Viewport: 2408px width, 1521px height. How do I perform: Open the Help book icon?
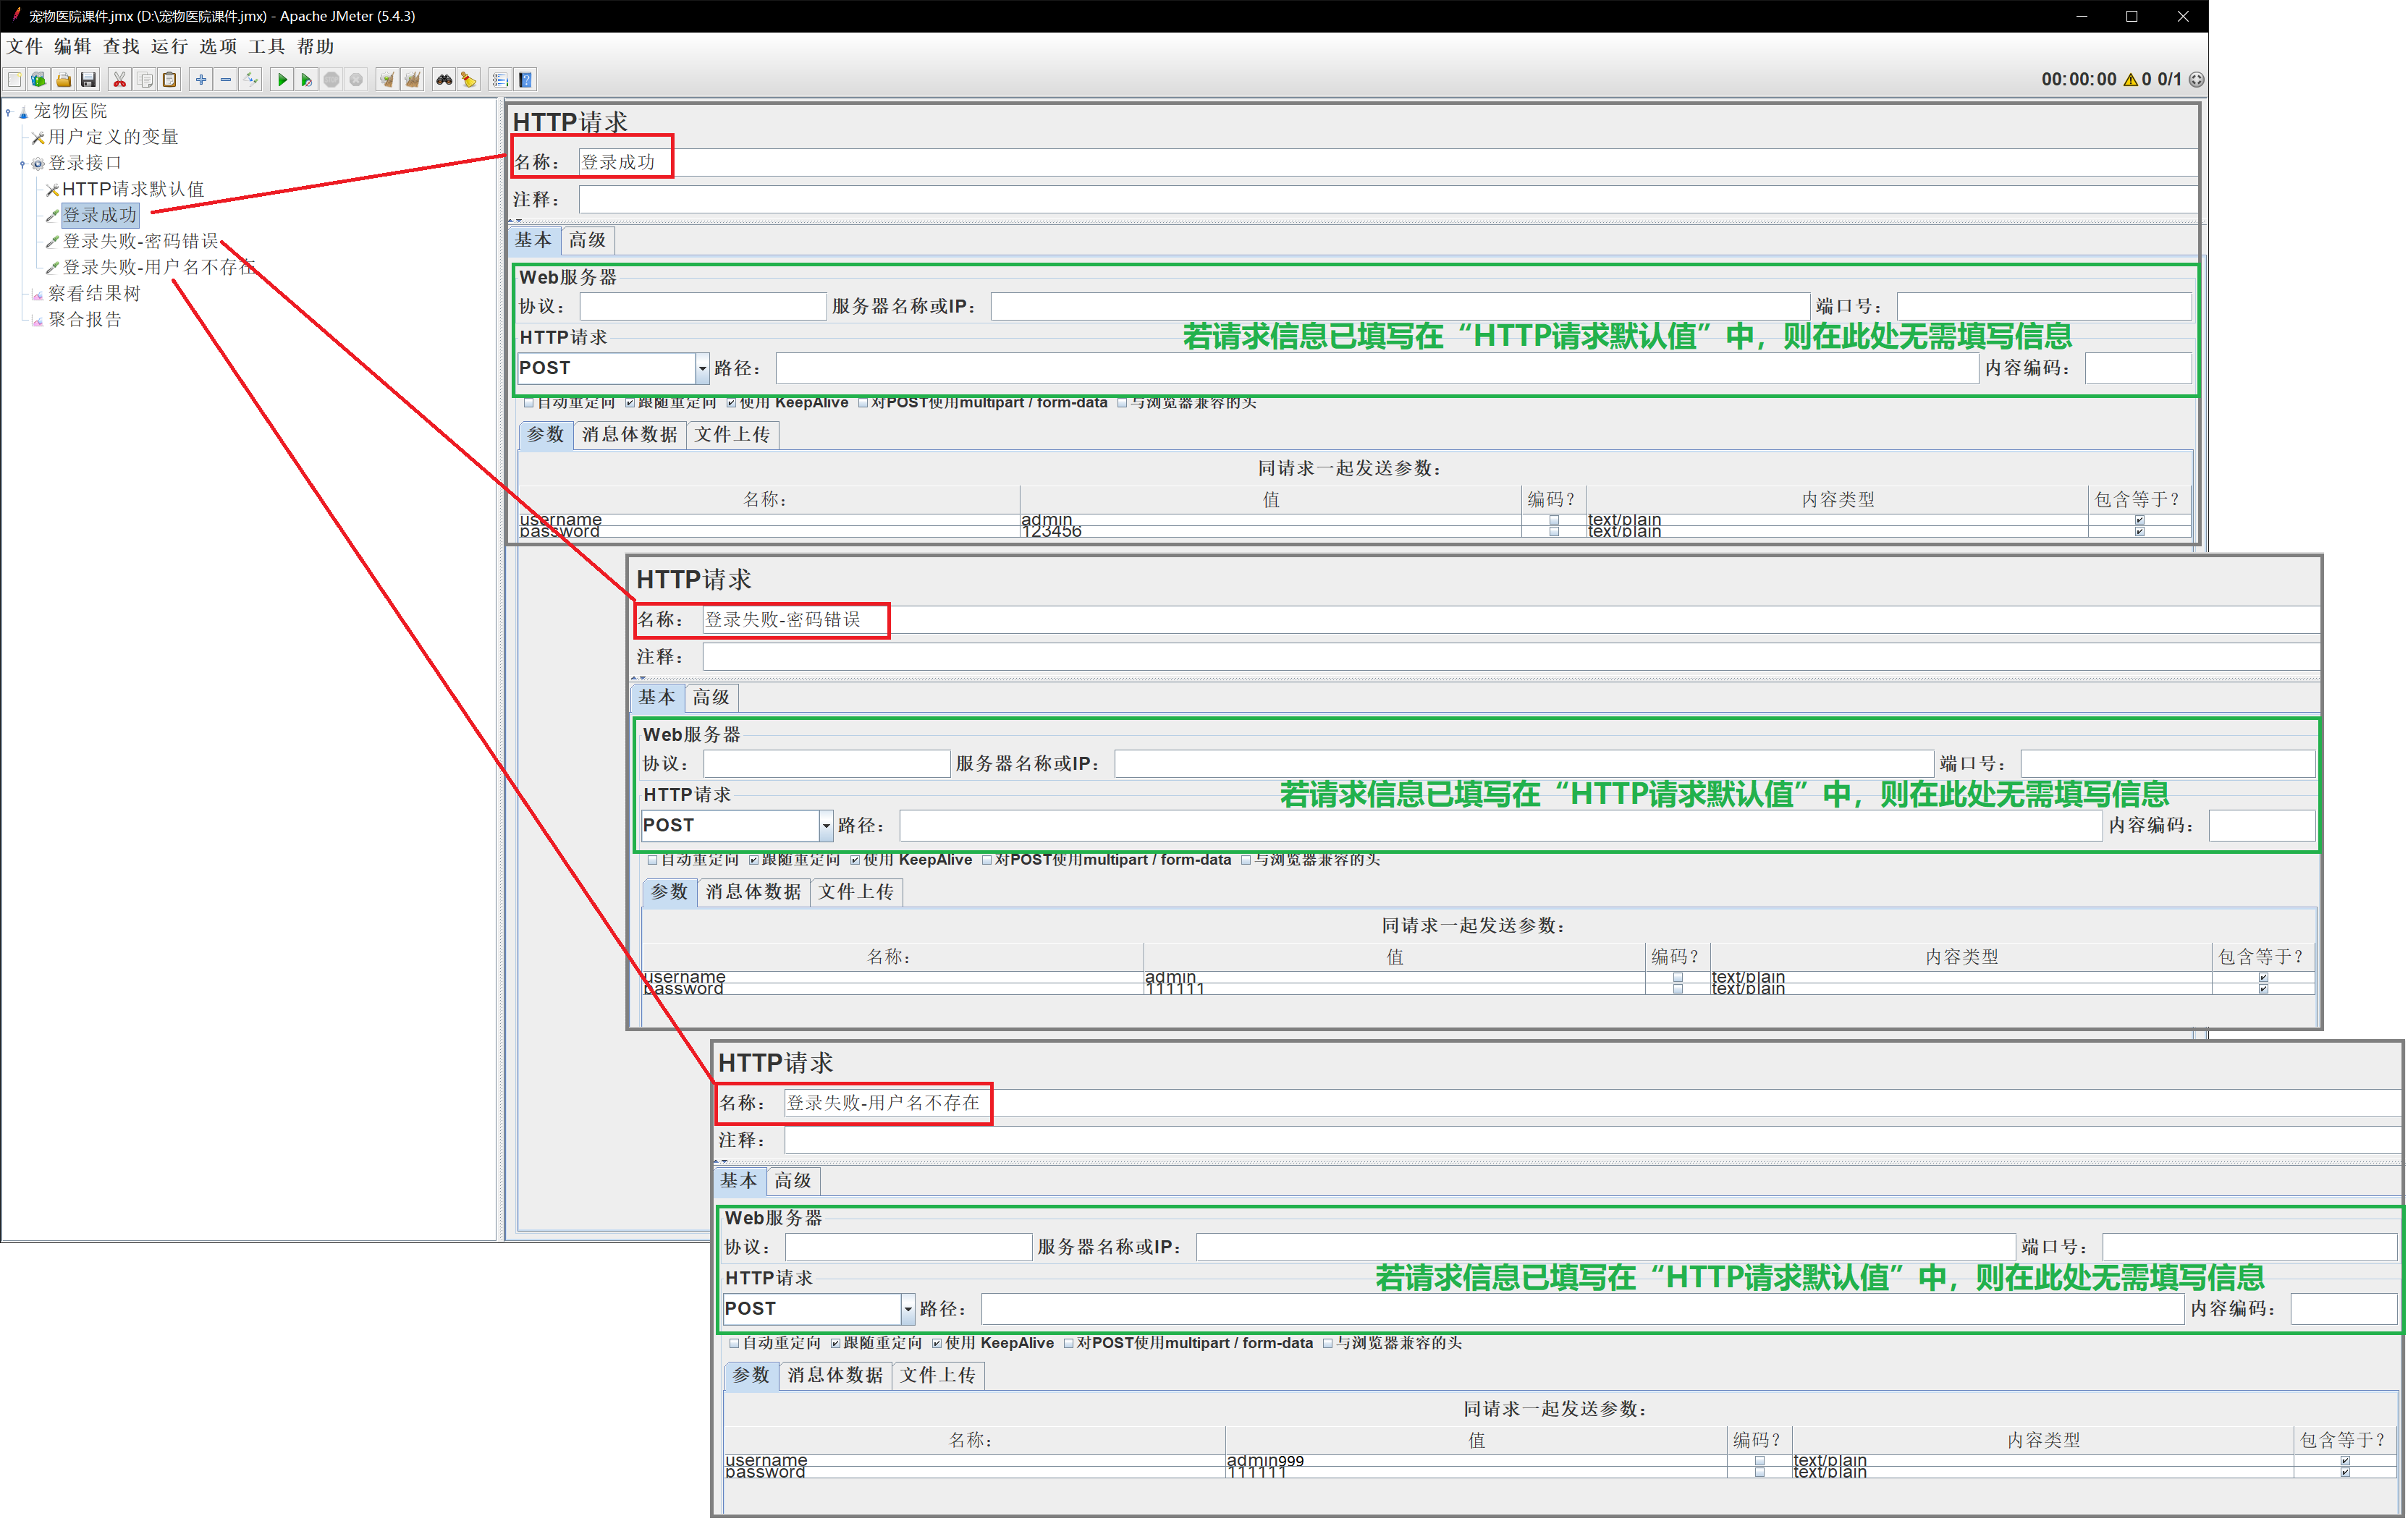click(526, 80)
